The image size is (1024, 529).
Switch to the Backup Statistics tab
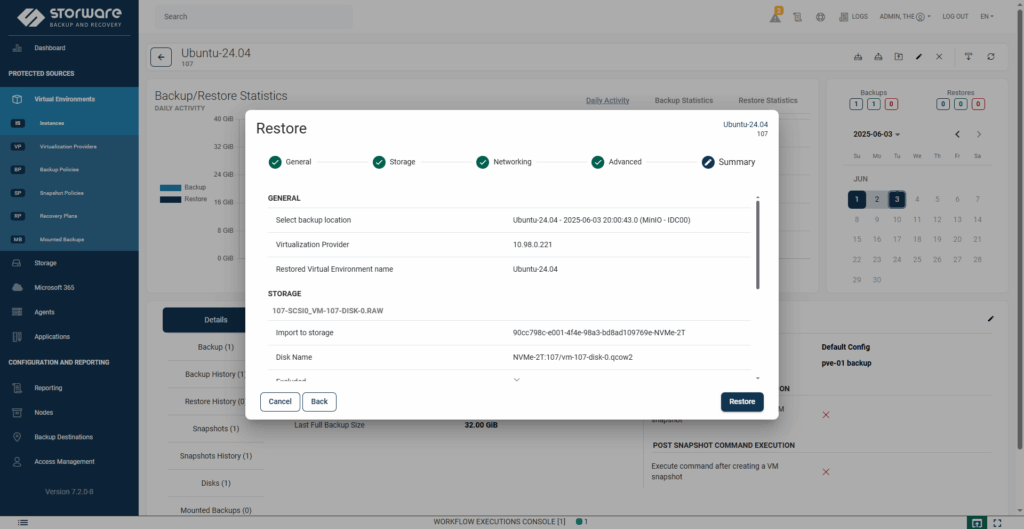coord(683,101)
